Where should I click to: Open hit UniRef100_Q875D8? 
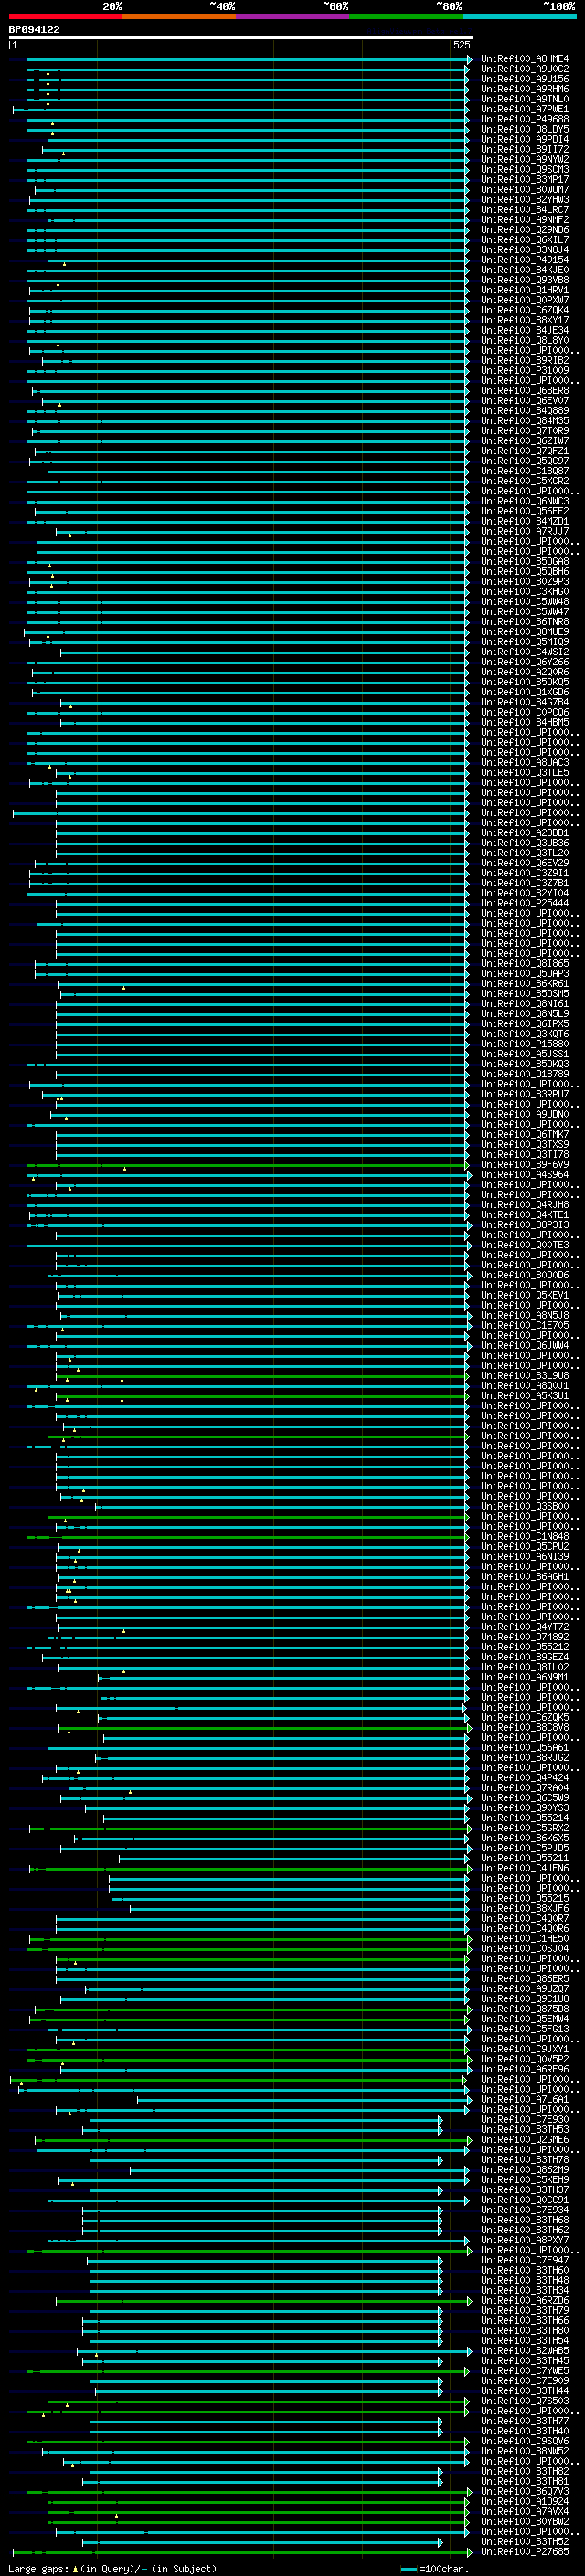[525, 2010]
